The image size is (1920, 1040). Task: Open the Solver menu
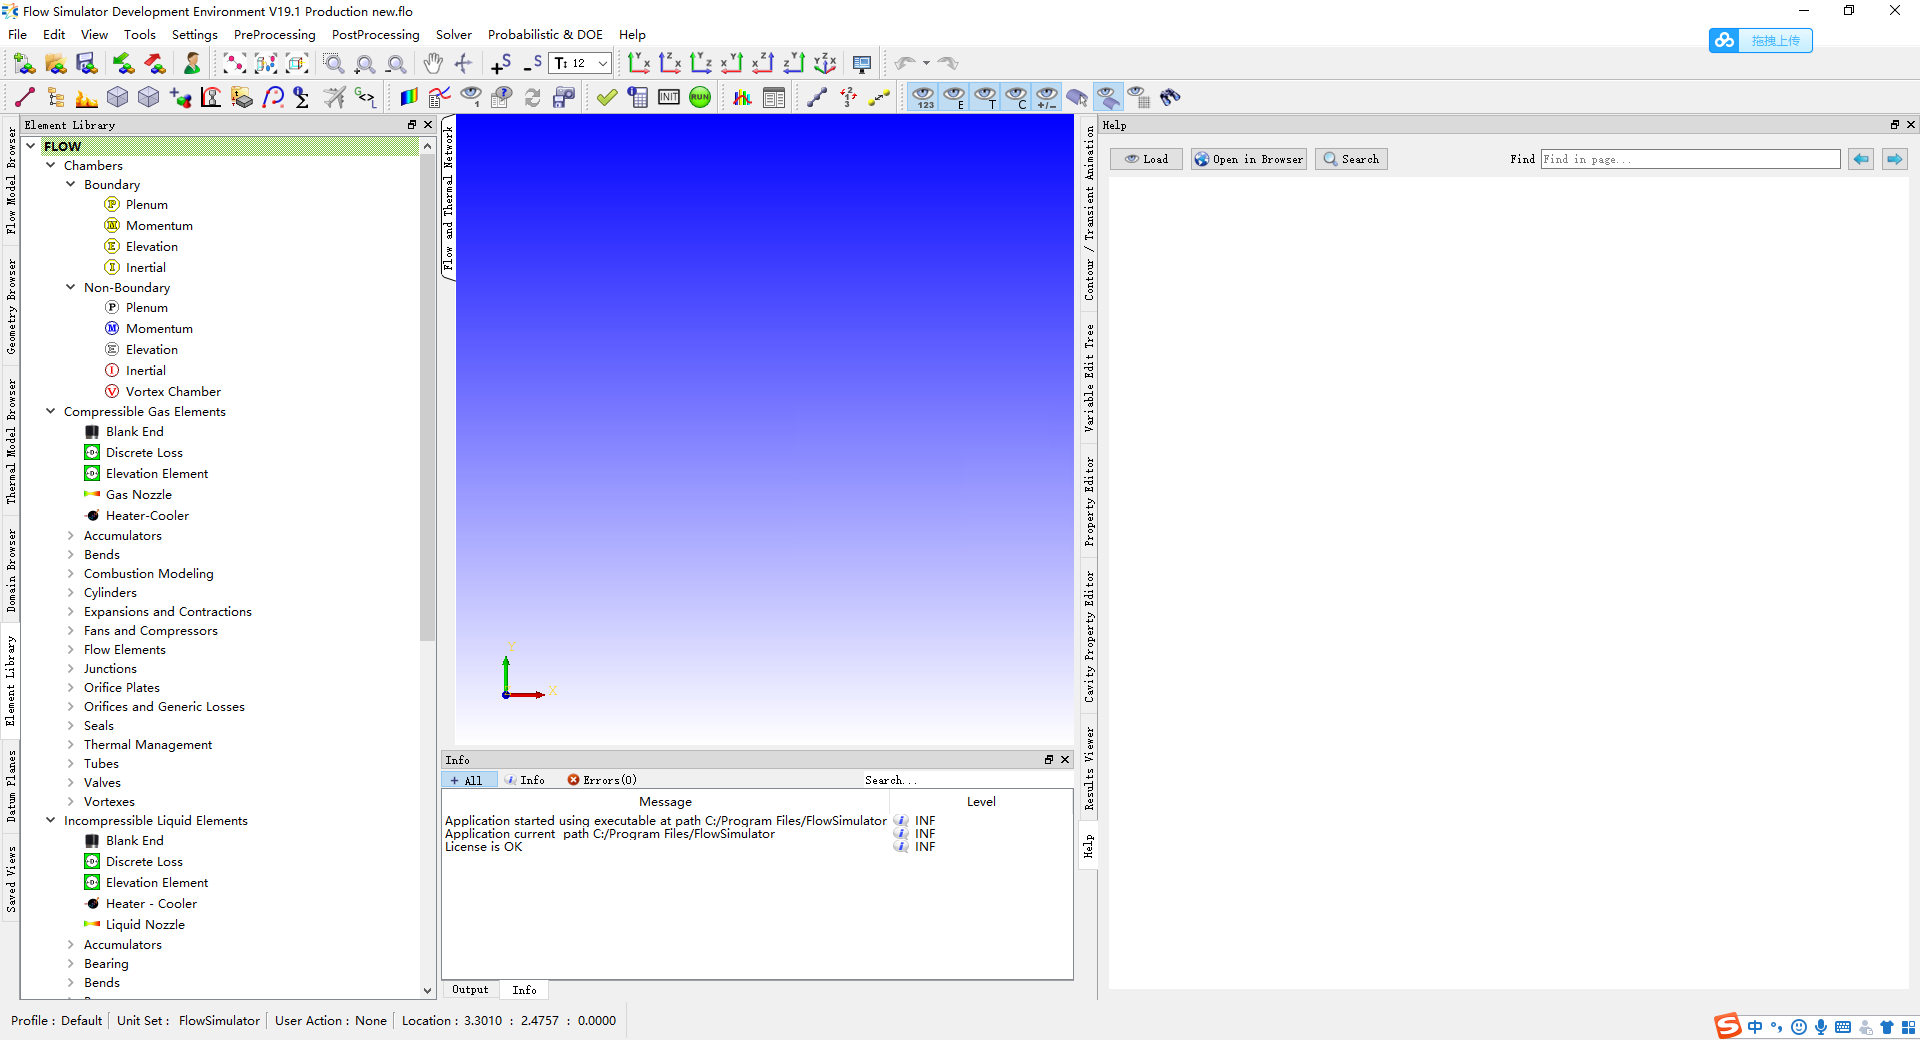click(453, 34)
